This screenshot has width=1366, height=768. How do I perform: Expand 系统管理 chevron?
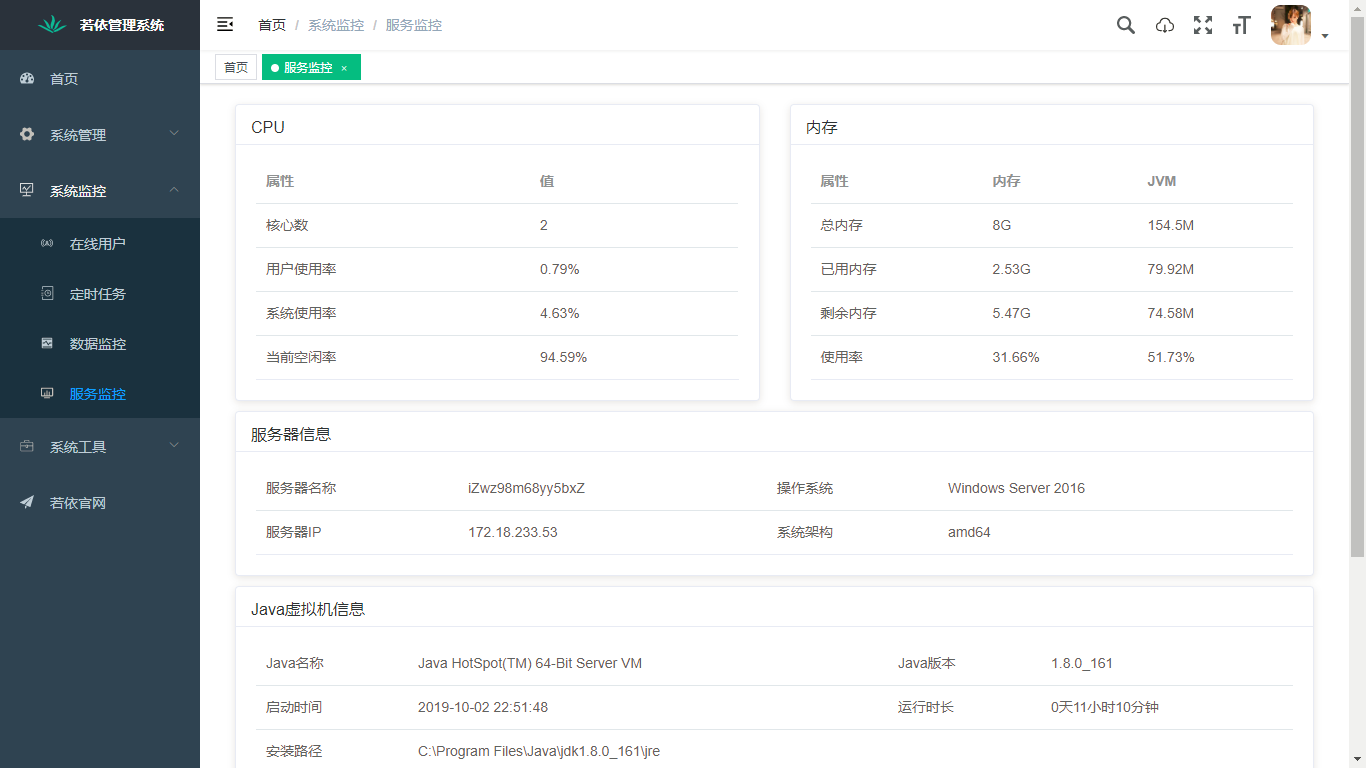pos(174,133)
